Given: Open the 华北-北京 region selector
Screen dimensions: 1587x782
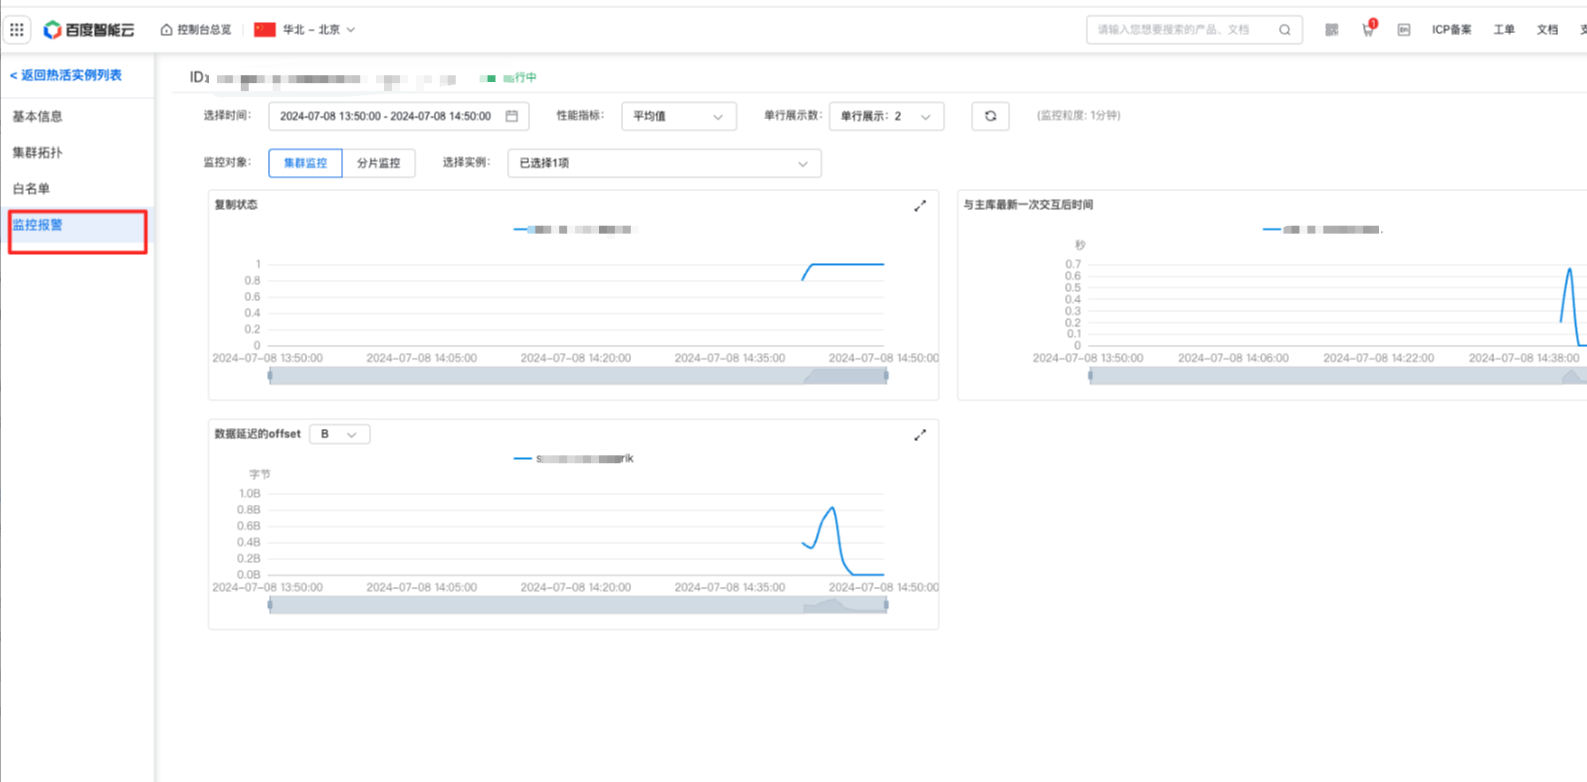Looking at the screenshot, I should [x=305, y=30].
